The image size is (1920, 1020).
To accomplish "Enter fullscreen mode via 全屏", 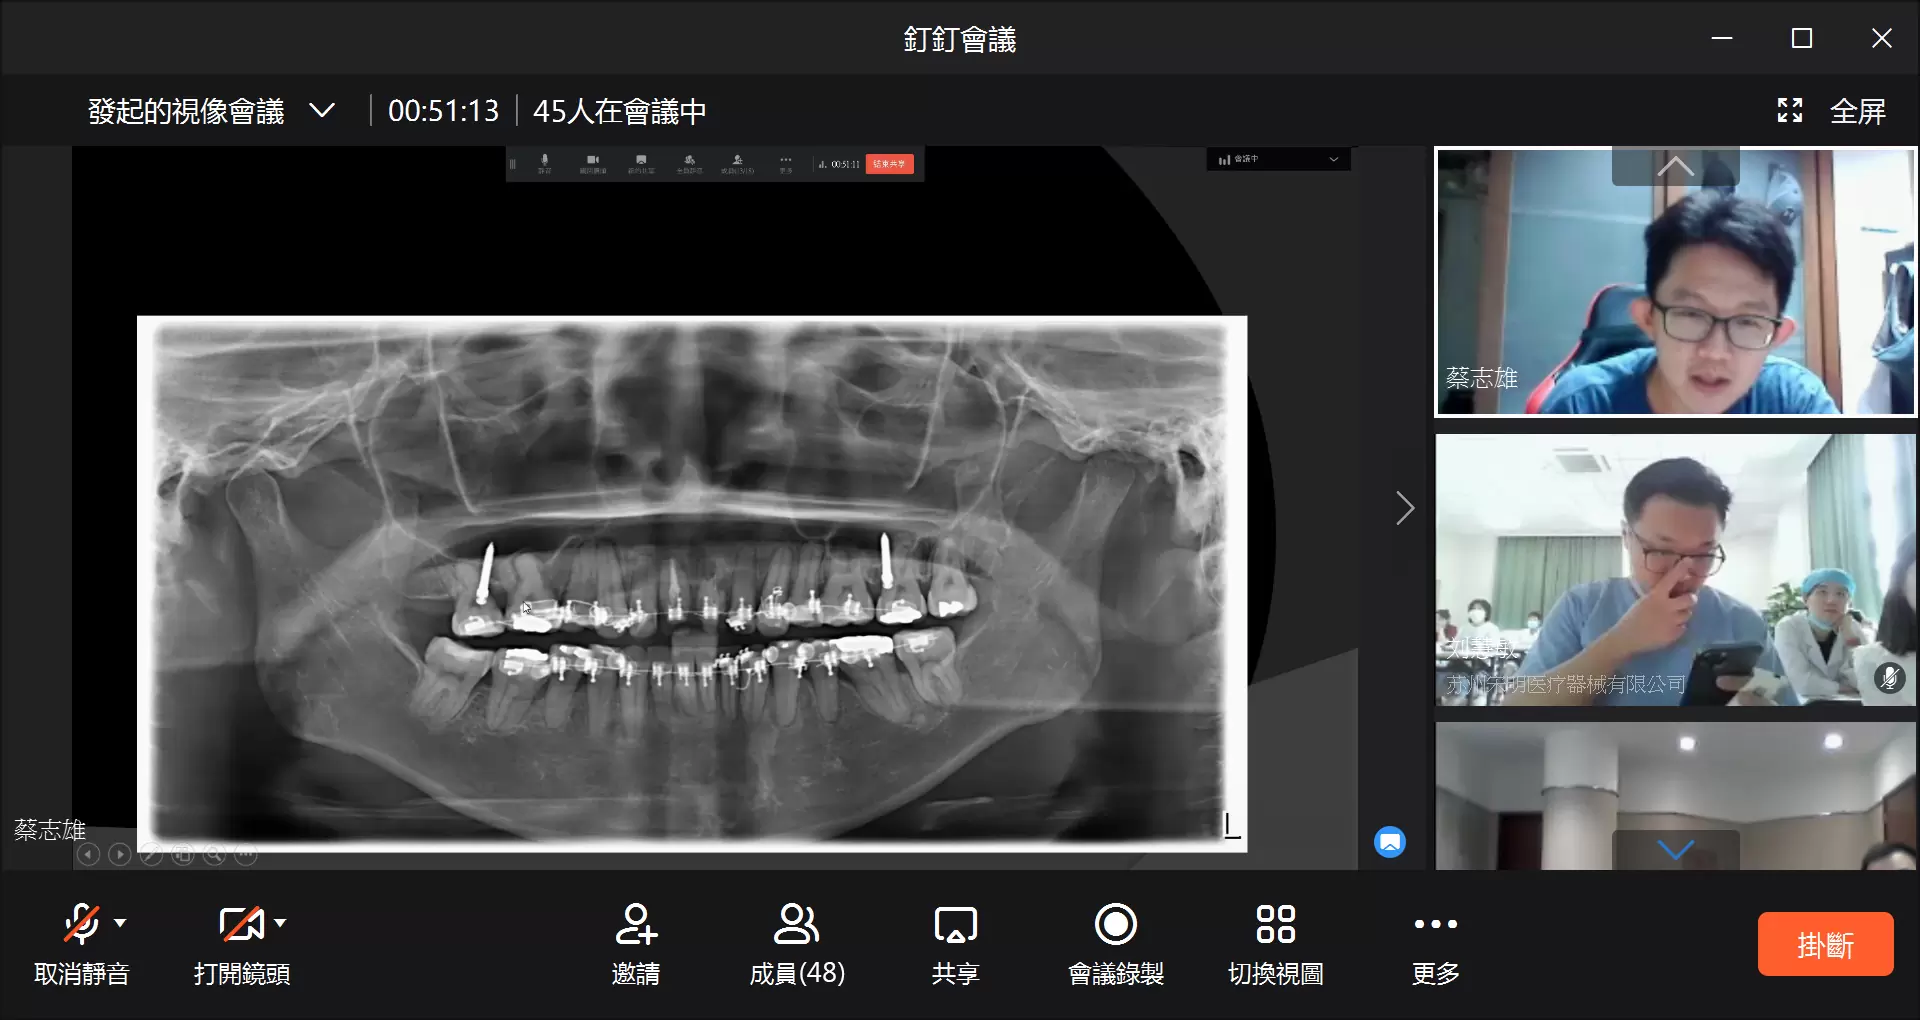I will coord(1833,111).
